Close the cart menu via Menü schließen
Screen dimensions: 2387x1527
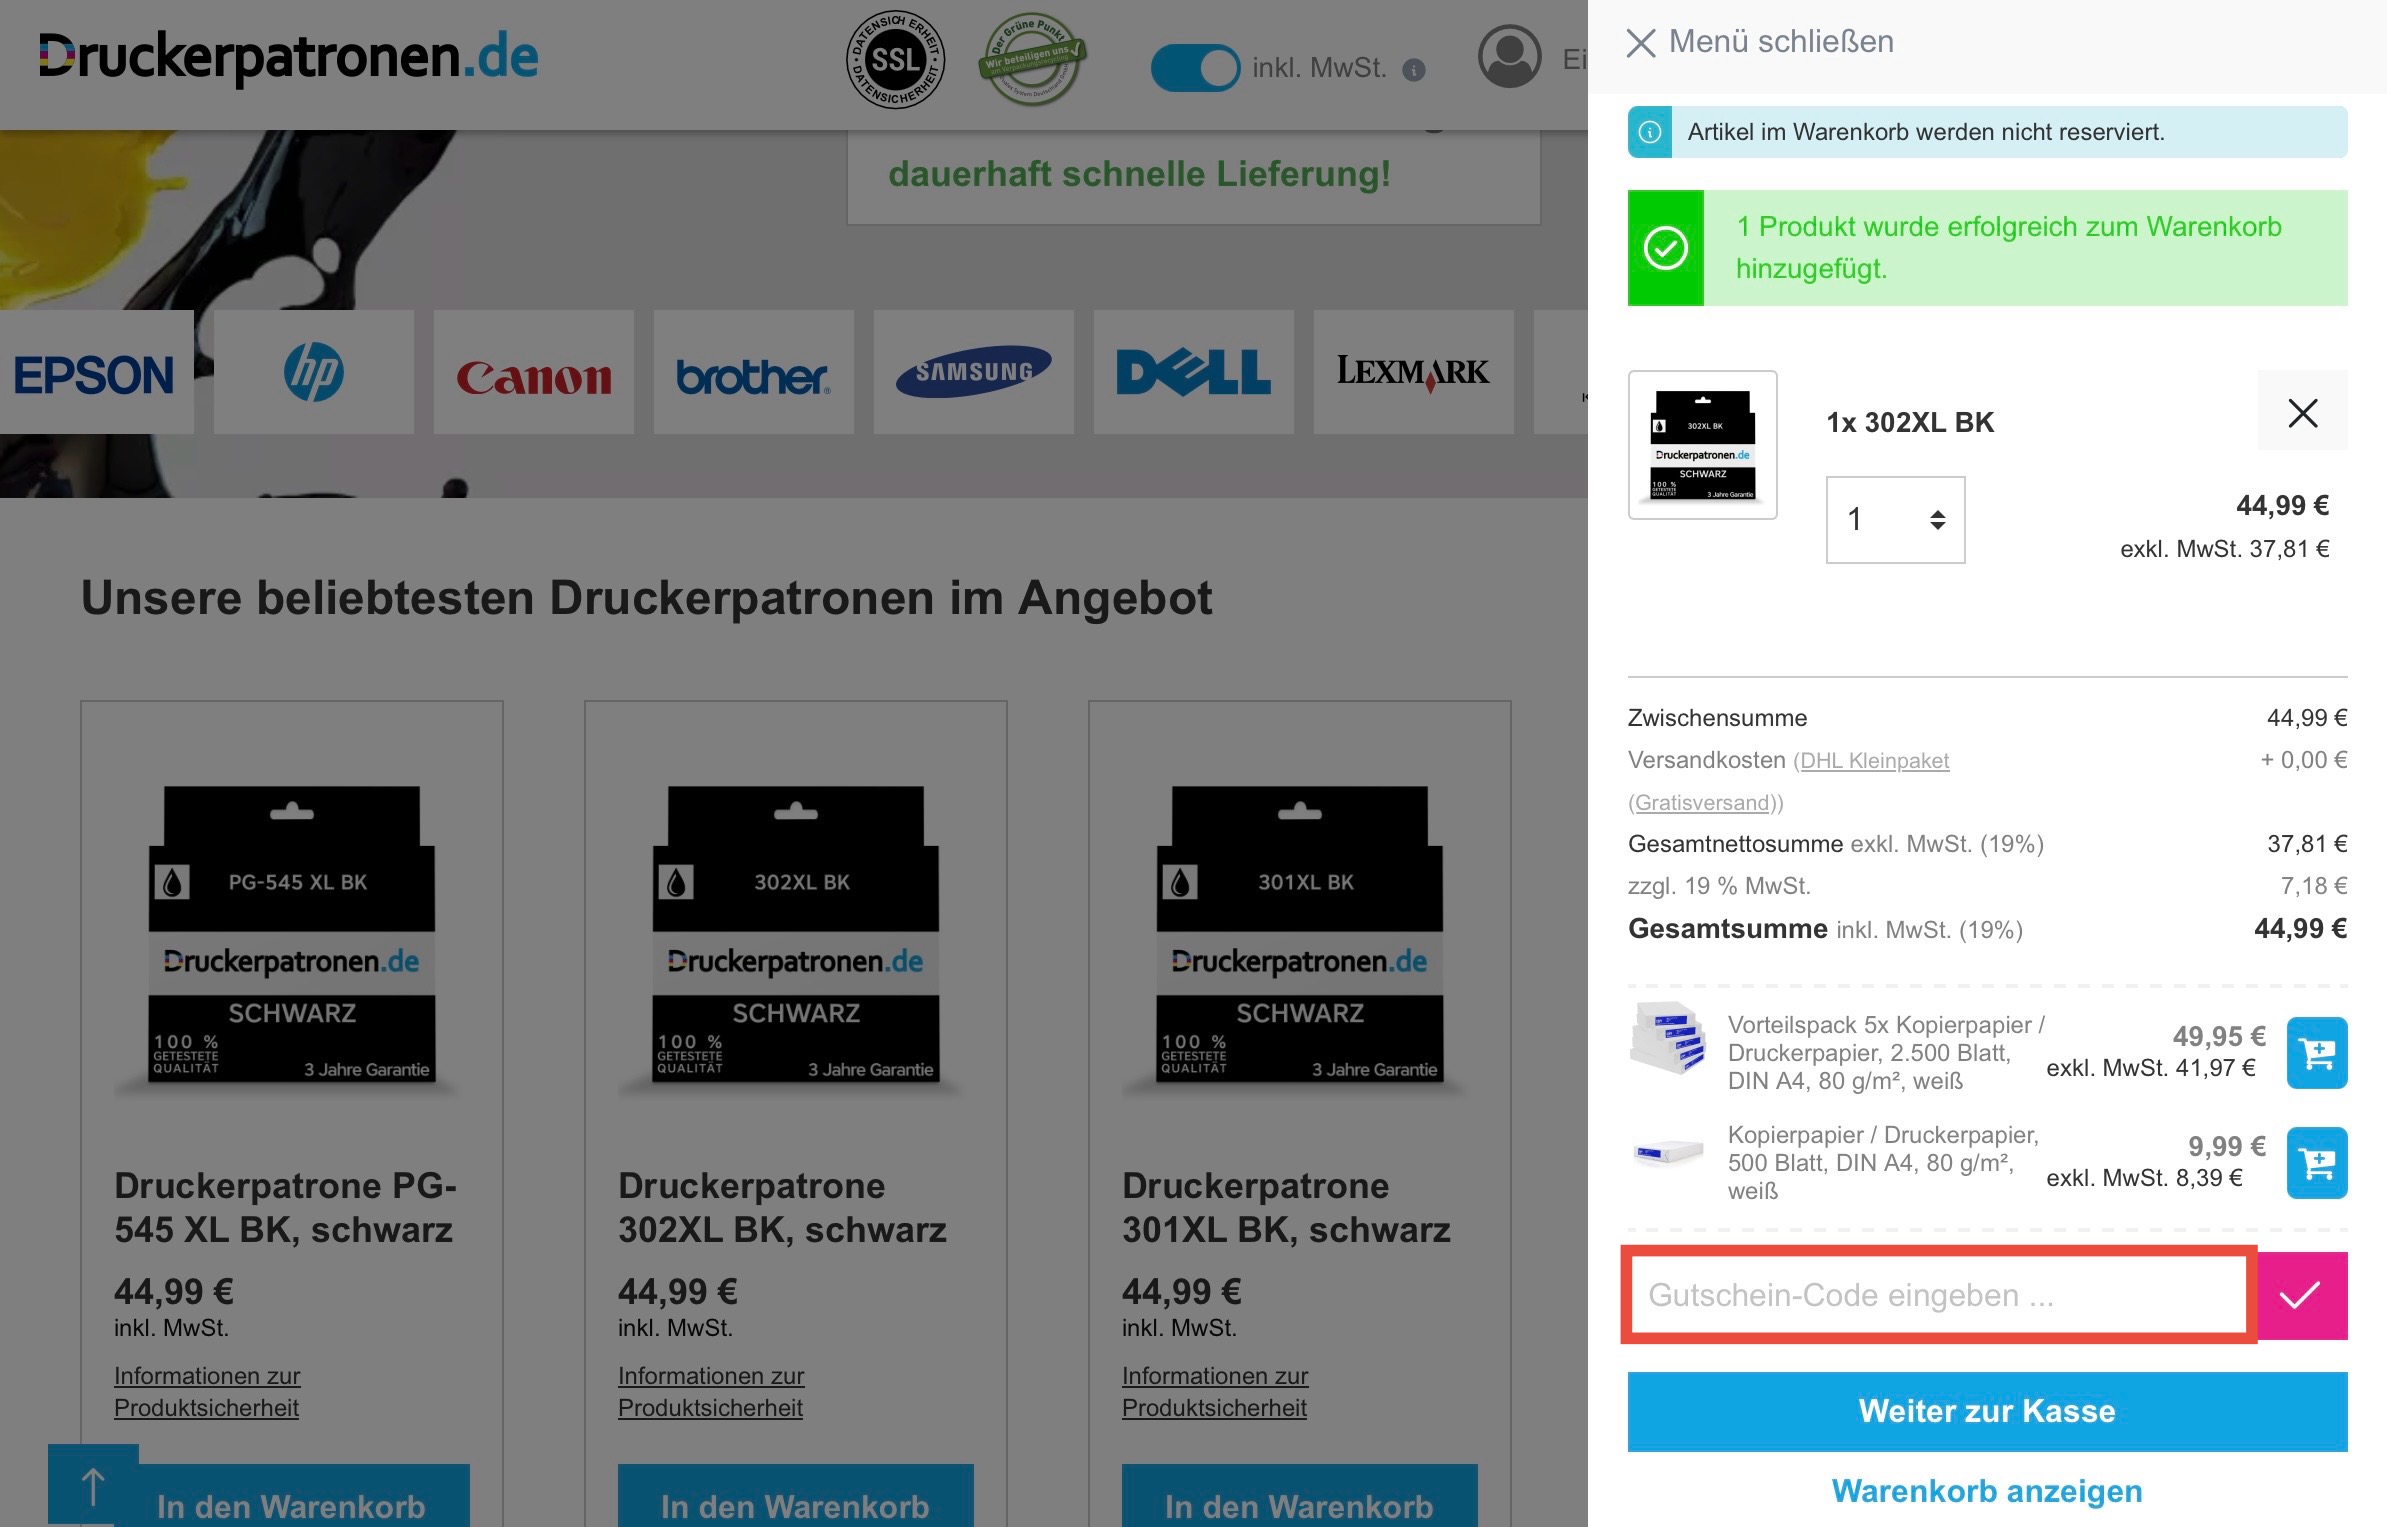pos(1760,42)
